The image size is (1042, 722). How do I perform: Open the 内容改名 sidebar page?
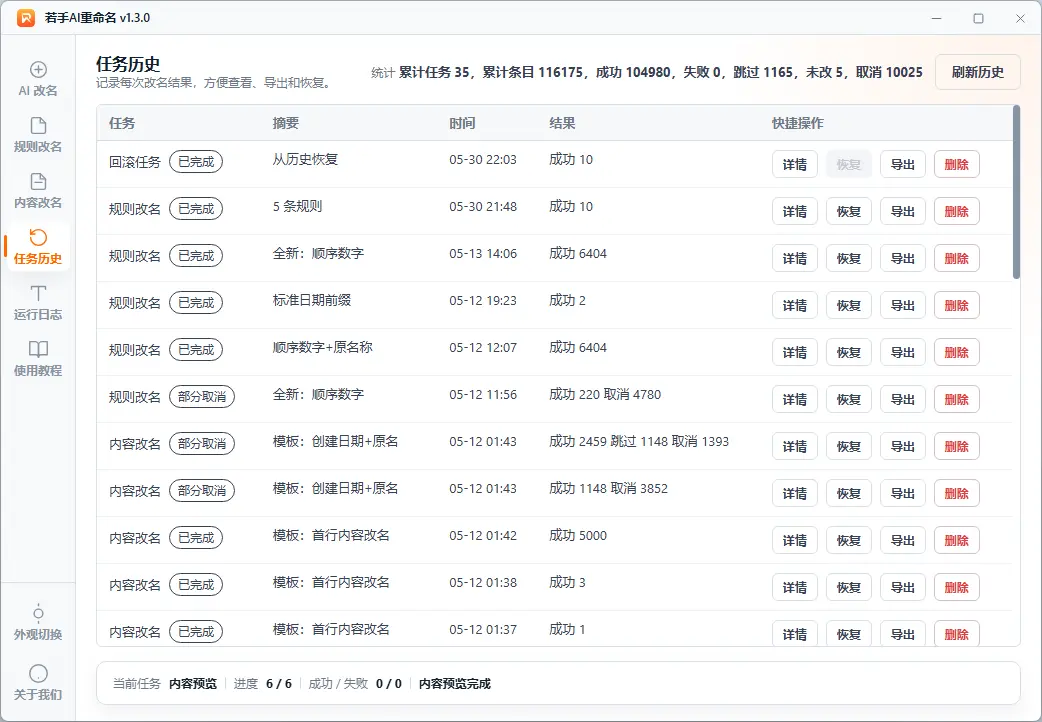pos(38,191)
